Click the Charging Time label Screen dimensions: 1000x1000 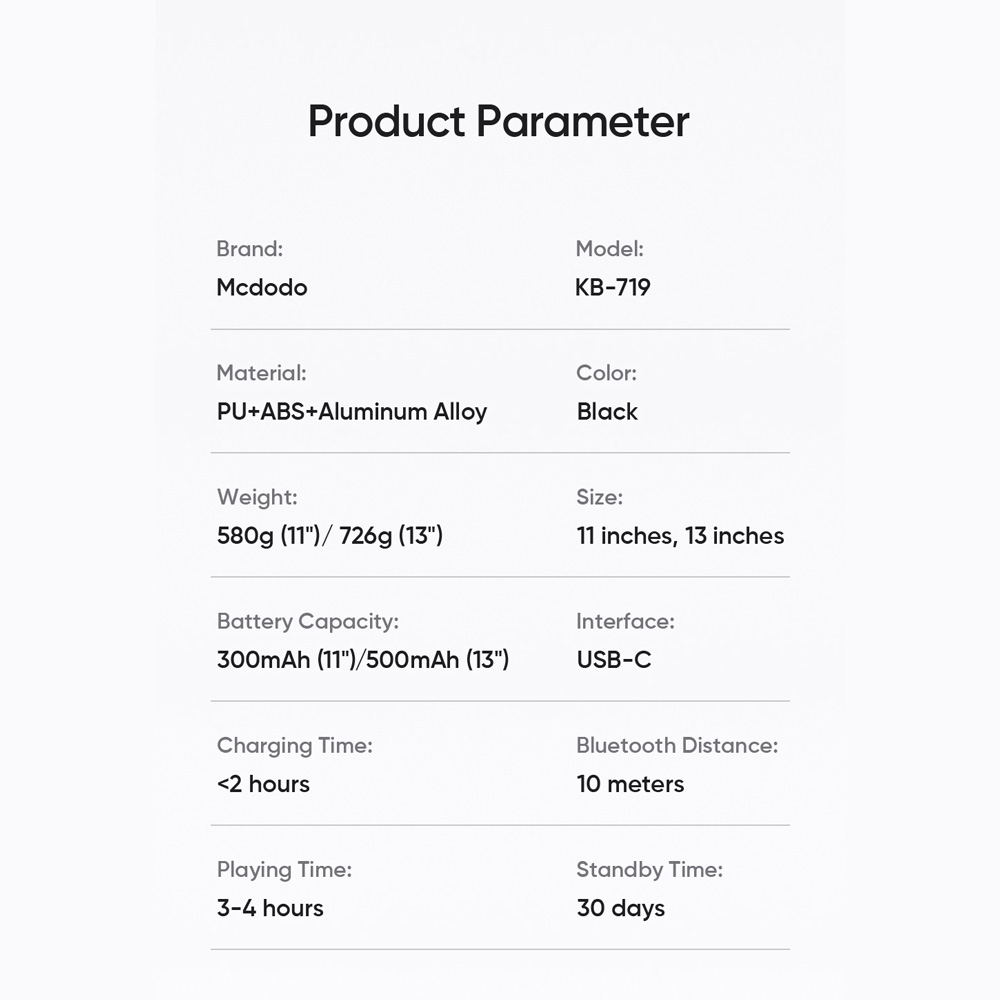pyautogui.click(x=295, y=746)
